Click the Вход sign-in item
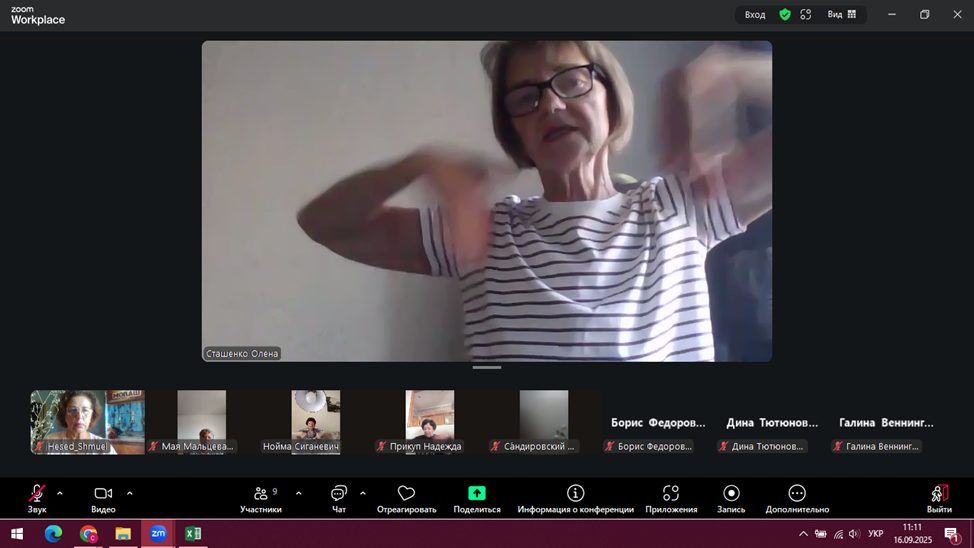Image resolution: width=974 pixels, height=548 pixels. pyautogui.click(x=755, y=14)
